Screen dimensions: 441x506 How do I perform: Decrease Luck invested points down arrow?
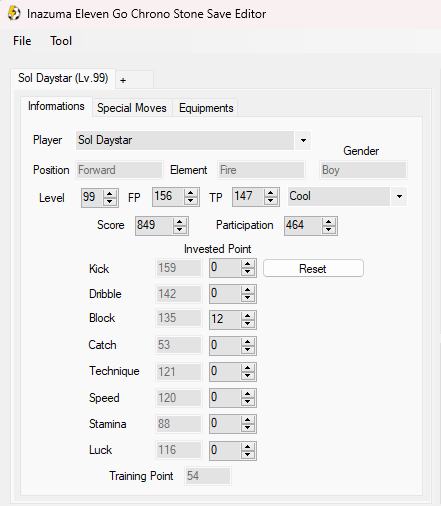(248, 454)
